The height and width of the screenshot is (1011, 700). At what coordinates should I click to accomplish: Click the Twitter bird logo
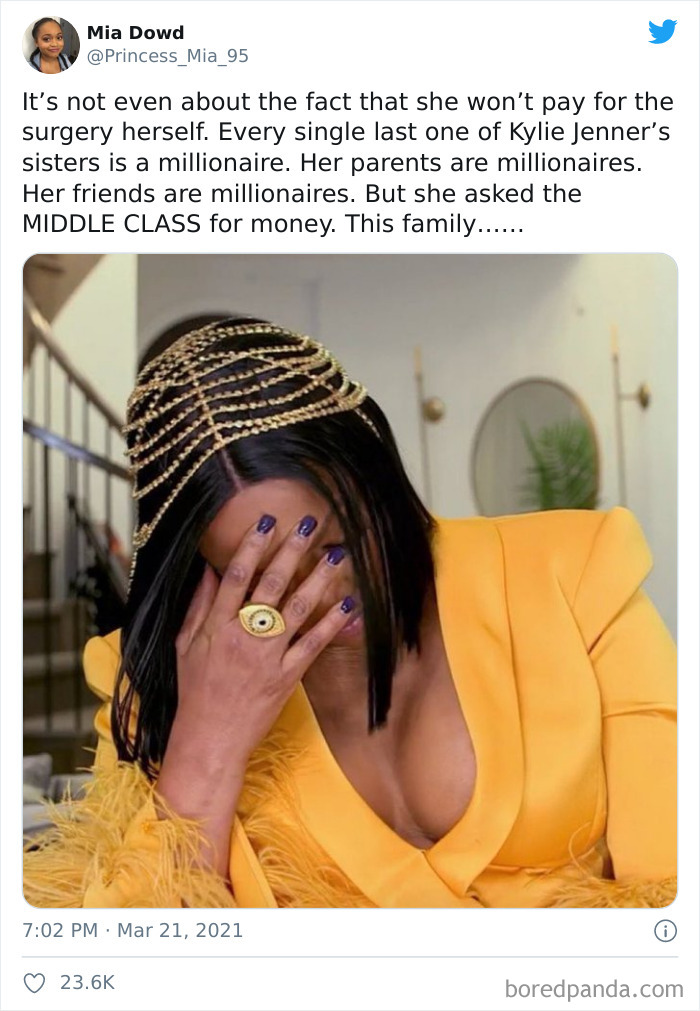pos(662,31)
